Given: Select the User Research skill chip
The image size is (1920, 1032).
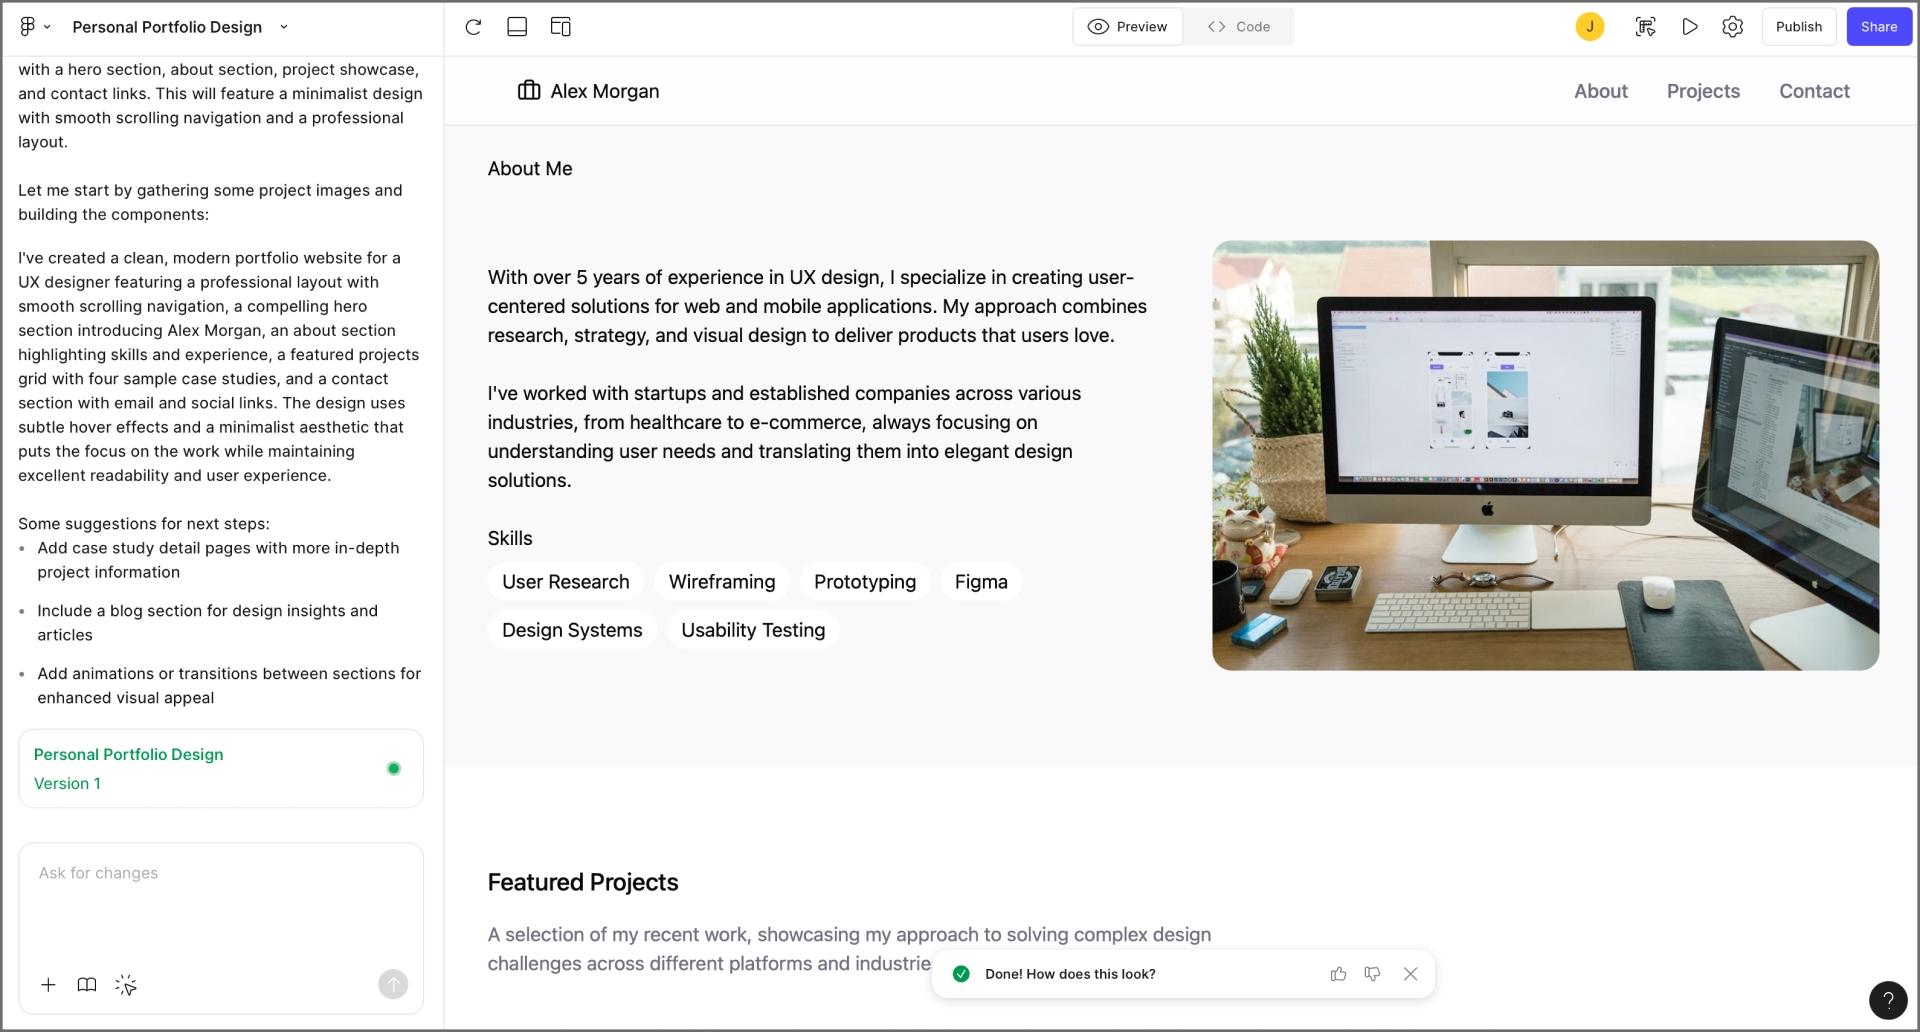Looking at the screenshot, I should pyautogui.click(x=565, y=582).
